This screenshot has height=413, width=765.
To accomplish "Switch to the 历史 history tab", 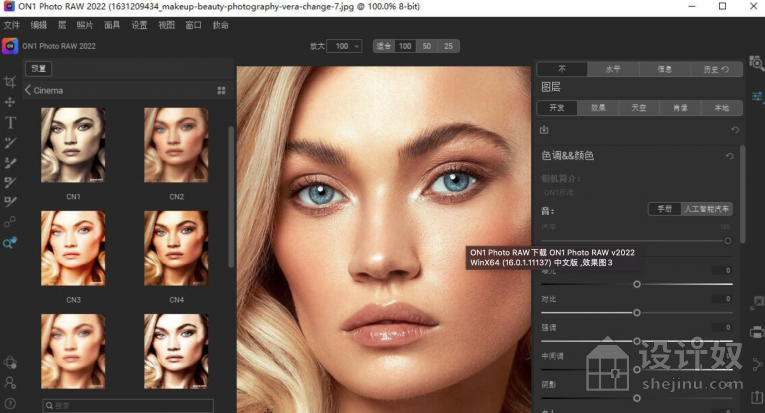I will pyautogui.click(x=716, y=69).
